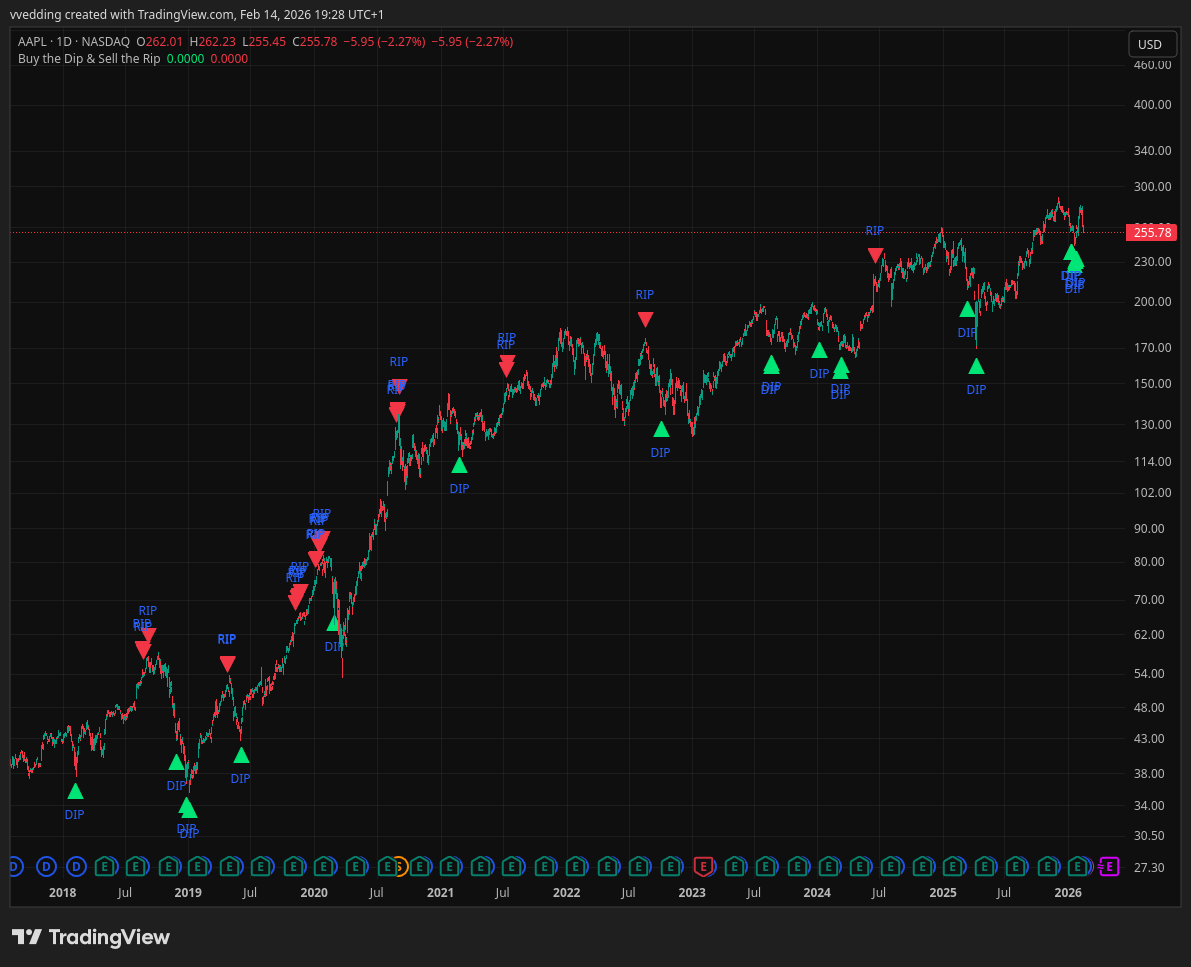
Task: Click the open value O262.01
Action: pos(160,42)
